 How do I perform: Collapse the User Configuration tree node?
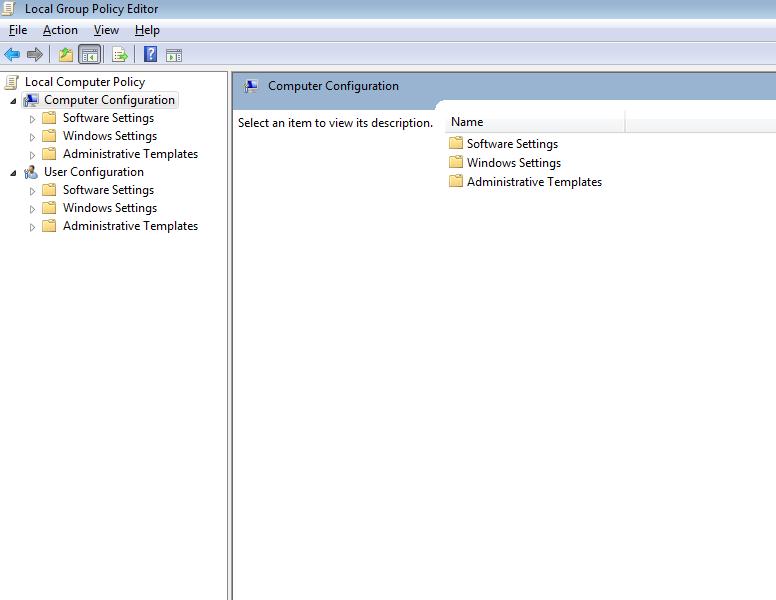pyautogui.click(x=13, y=173)
